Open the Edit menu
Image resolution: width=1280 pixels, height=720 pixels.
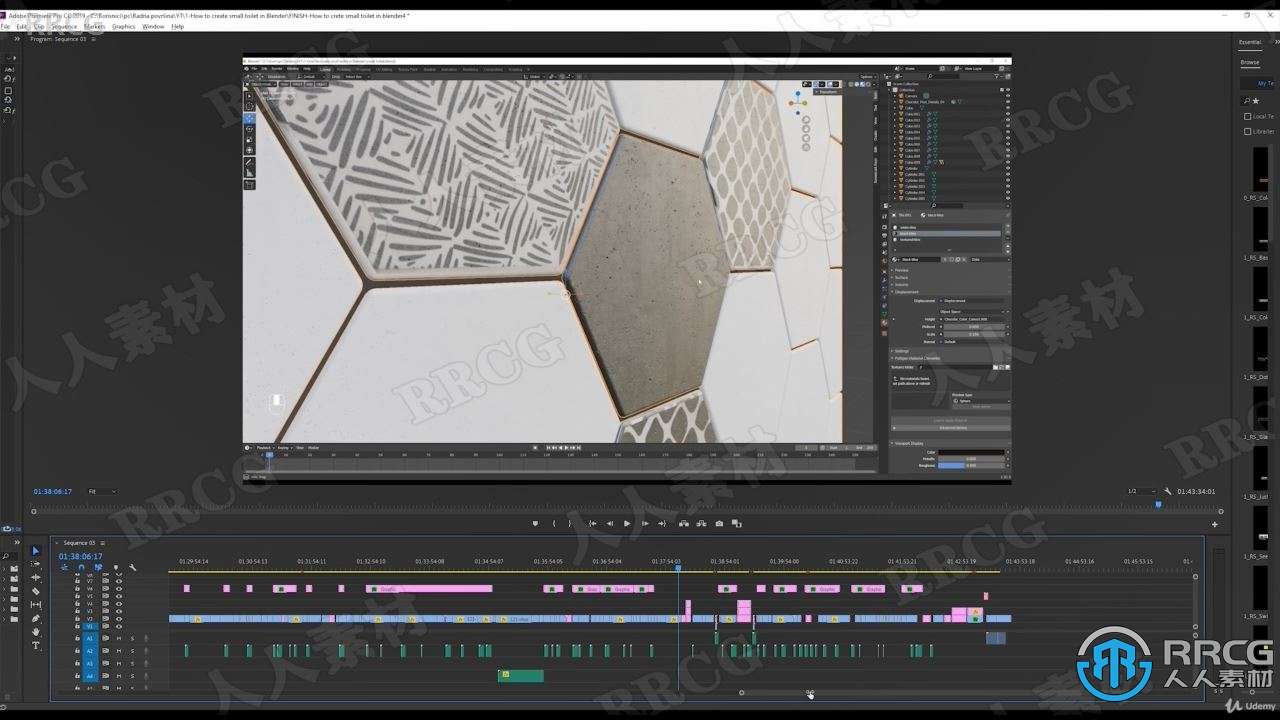pos(21,26)
